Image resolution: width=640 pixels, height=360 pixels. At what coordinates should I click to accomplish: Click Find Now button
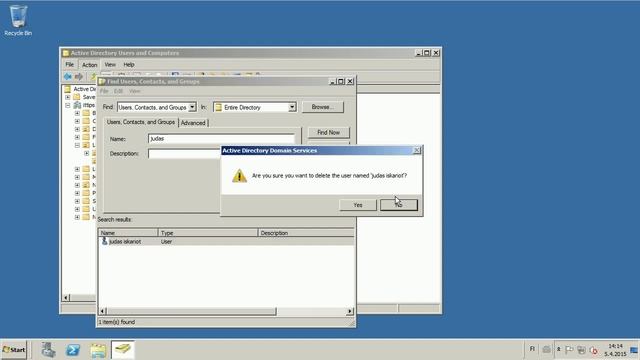coord(329,133)
